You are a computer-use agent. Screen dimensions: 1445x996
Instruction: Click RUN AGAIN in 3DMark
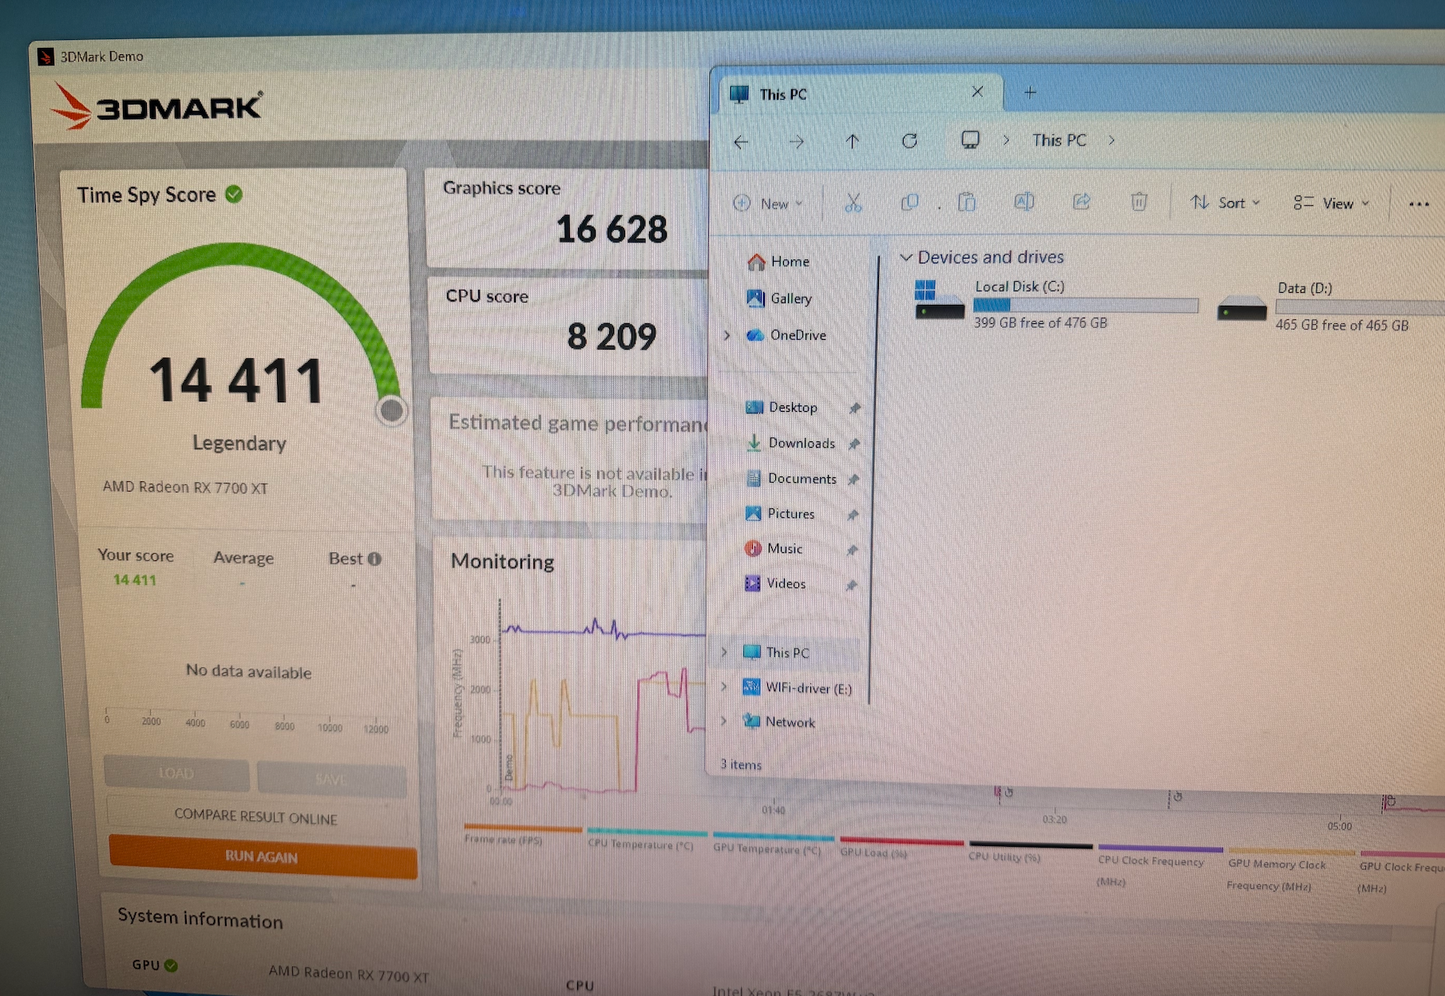click(x=262, y=857)
